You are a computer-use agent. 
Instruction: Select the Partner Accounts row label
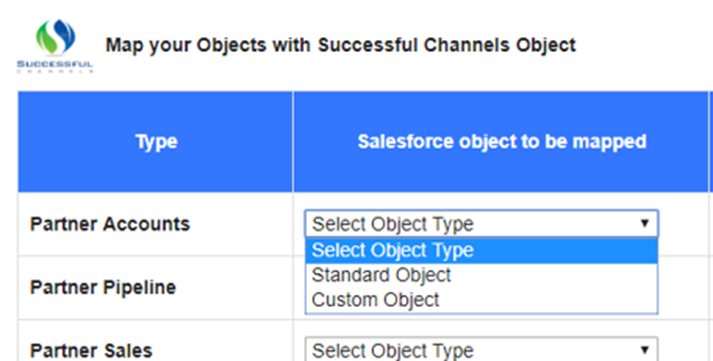(110, 224)
